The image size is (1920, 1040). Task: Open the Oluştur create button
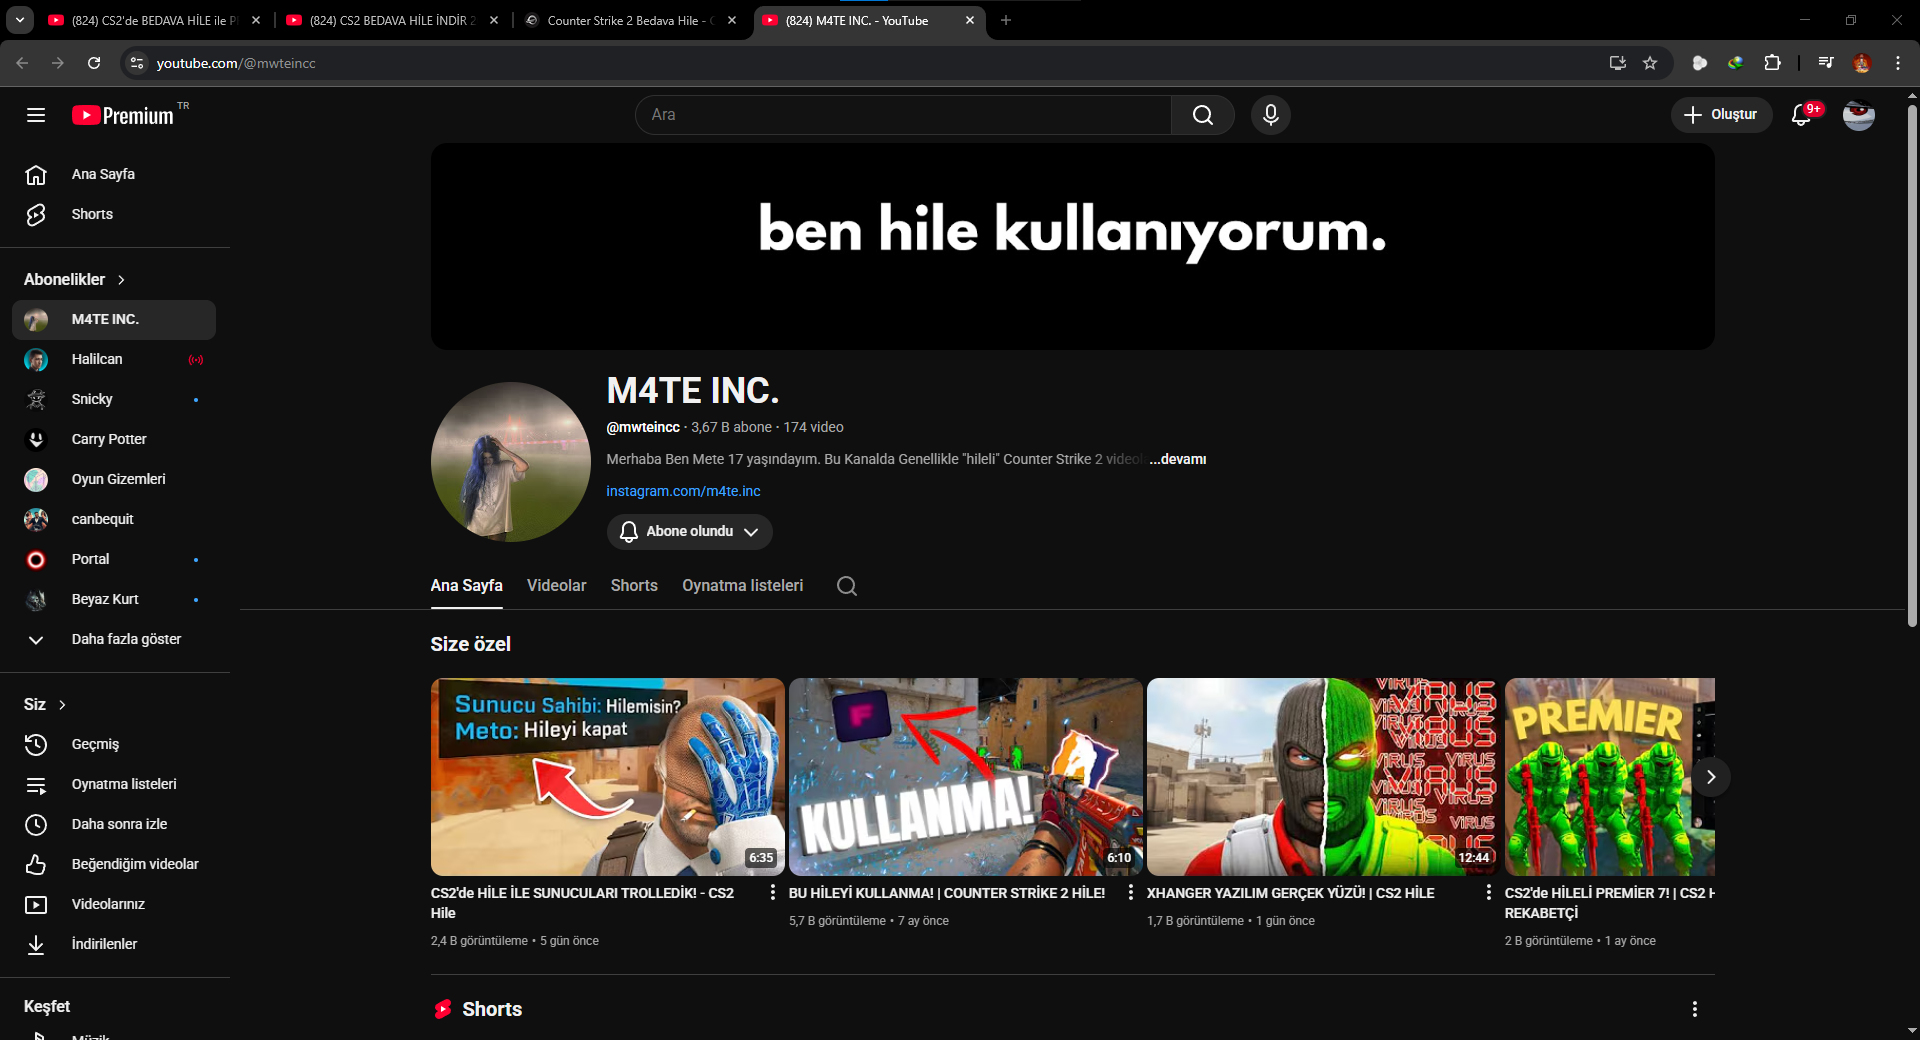pyautogui.click(x=1721, y=115)
